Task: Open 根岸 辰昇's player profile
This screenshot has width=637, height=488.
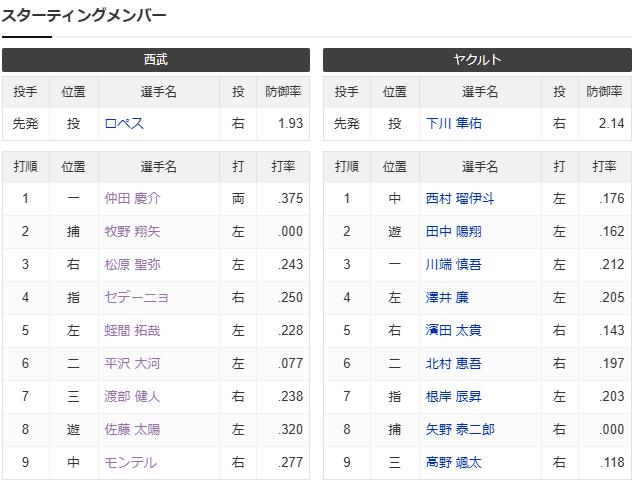Action: [453, 396]
